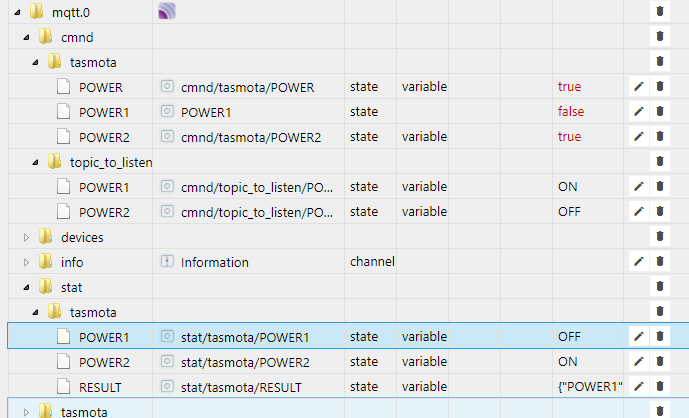689x418 pixels.
Task: Delete the cmnd/tasmota/POWER object
Action: [x=660, y=87]
